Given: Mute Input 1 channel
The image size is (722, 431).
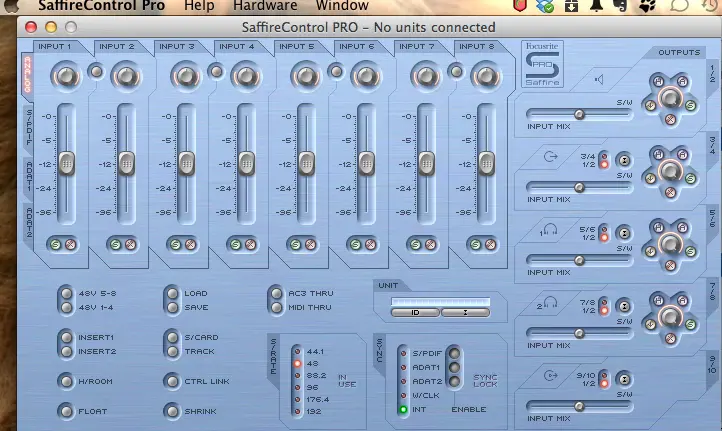Looking at the screenshot, I should point(70,245).
